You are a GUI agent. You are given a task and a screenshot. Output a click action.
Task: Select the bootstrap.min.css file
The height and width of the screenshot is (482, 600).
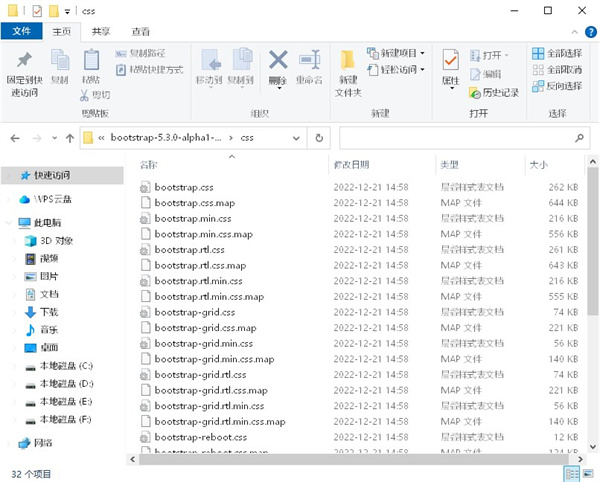pyautogui.click(x=192, y=218)
